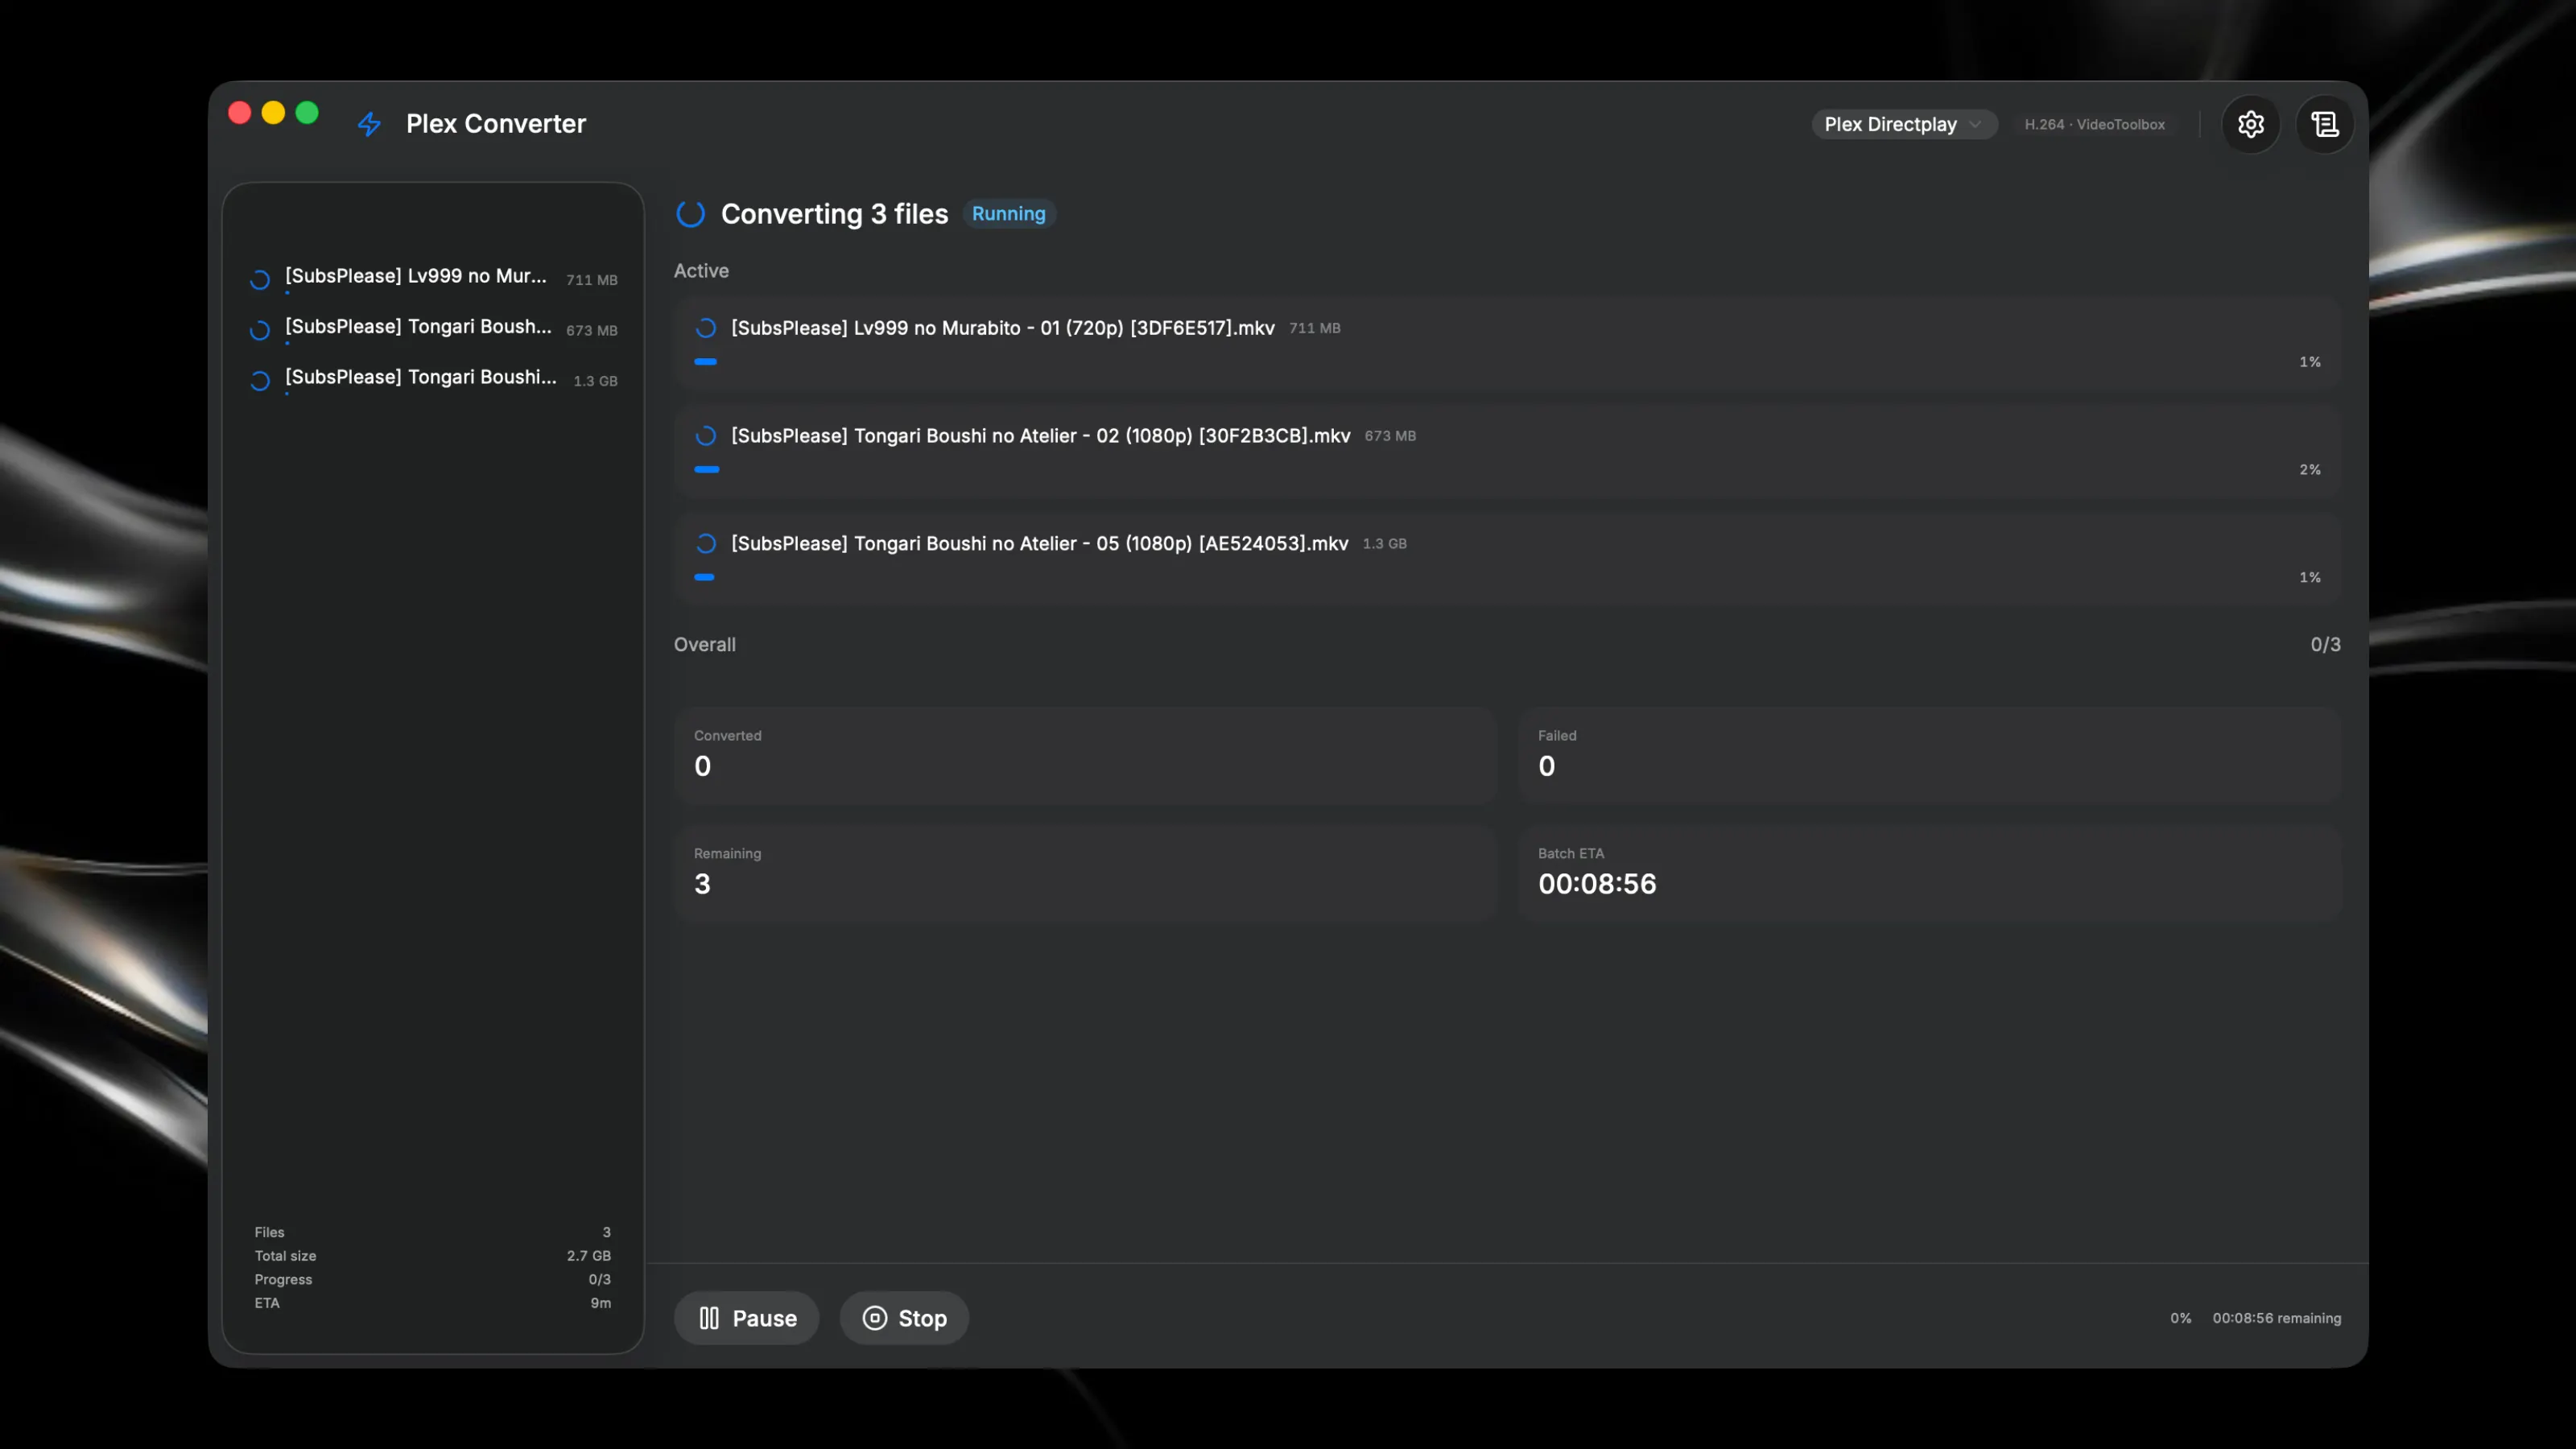Screen dimensions: 2576x1449
Task: Click the Overall section label
Action: (x=704, y=645)
